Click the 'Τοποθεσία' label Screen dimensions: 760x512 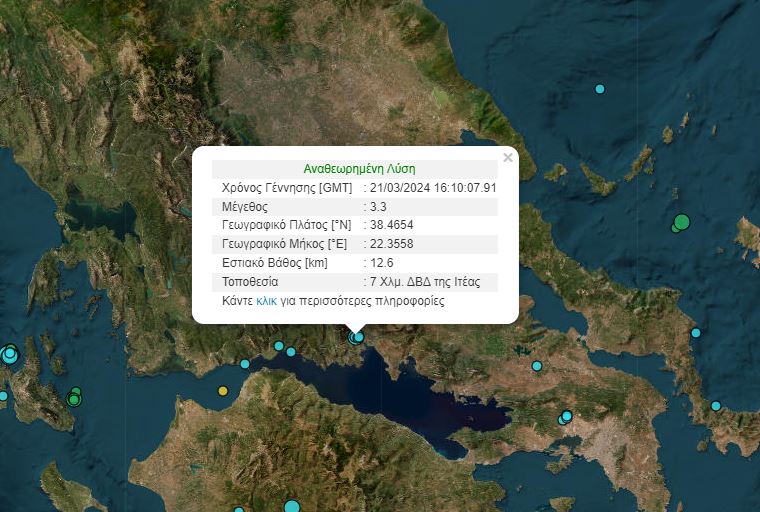250,282
